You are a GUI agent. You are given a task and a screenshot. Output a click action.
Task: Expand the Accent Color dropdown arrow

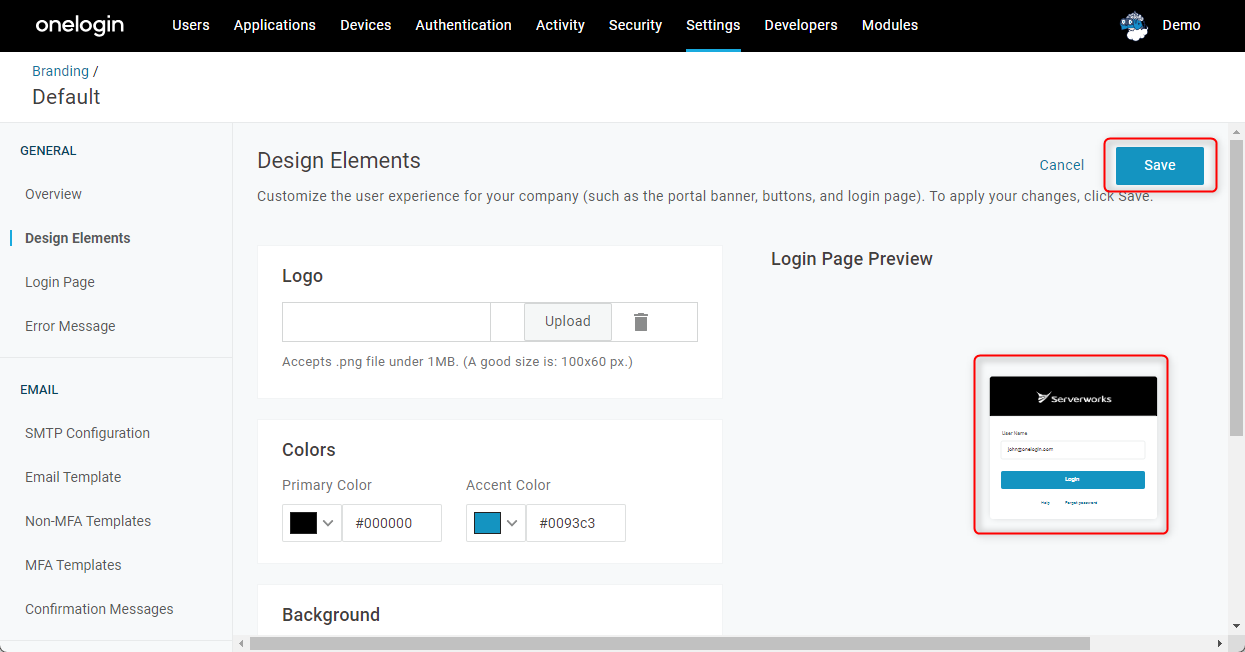click(512, 523)
